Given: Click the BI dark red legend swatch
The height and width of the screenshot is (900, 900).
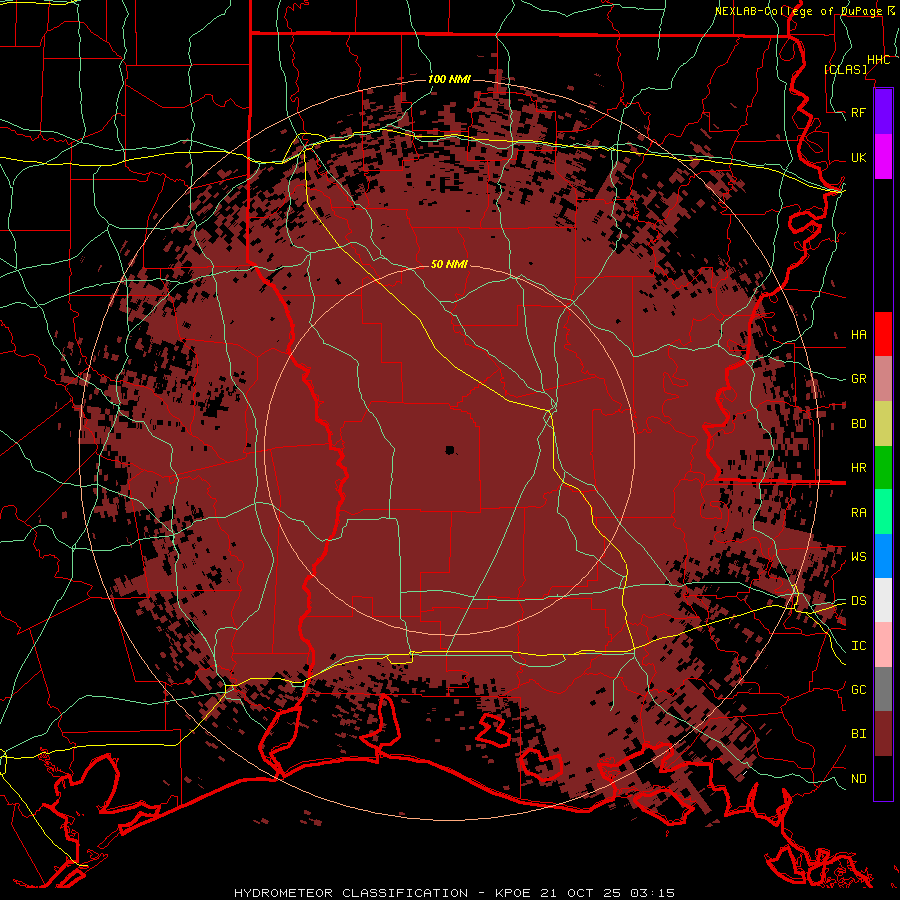Looking at the screenshot, I should point(883,734).
